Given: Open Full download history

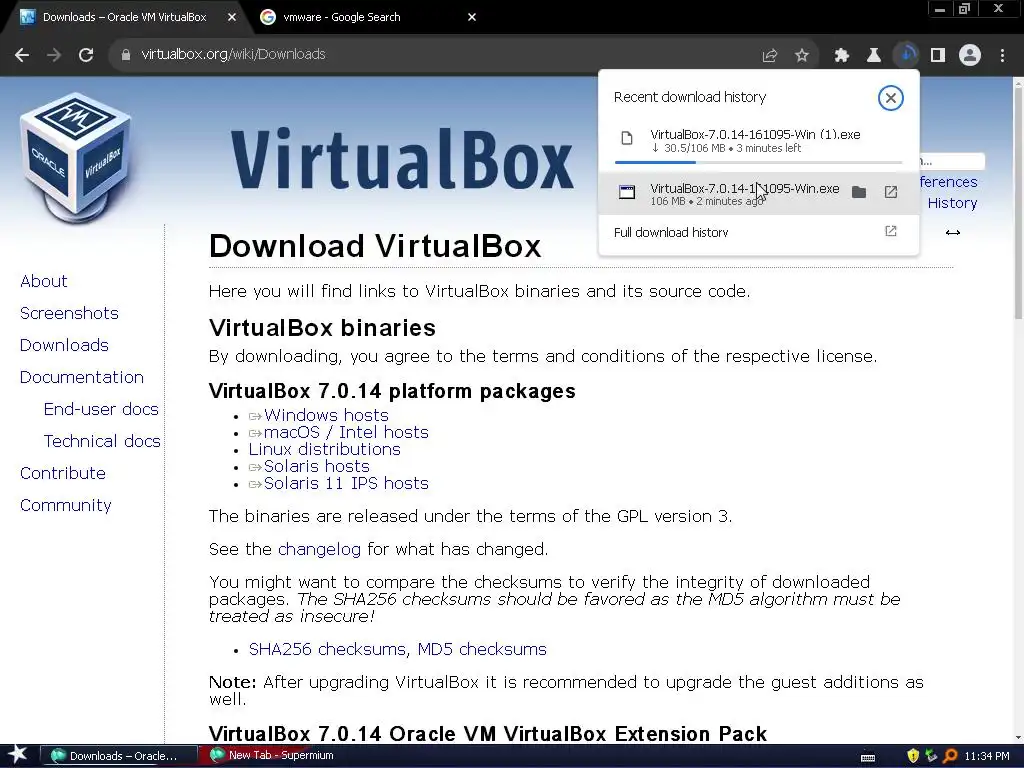Looking at the screenshot, I should pyautogui.click(x=758, y=232).
